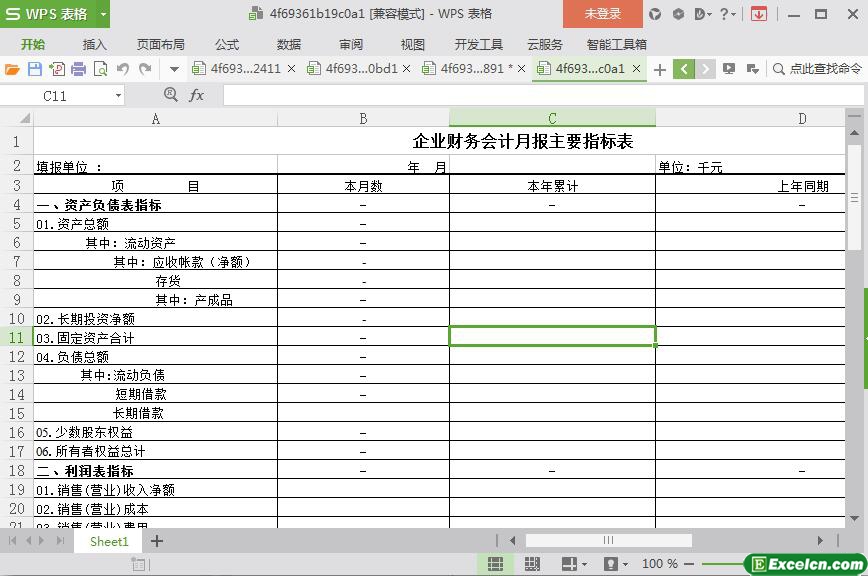Print the spreadsheet using the printer icon
The height and width of the screenshot is (576, 868).
click(79, 69)
